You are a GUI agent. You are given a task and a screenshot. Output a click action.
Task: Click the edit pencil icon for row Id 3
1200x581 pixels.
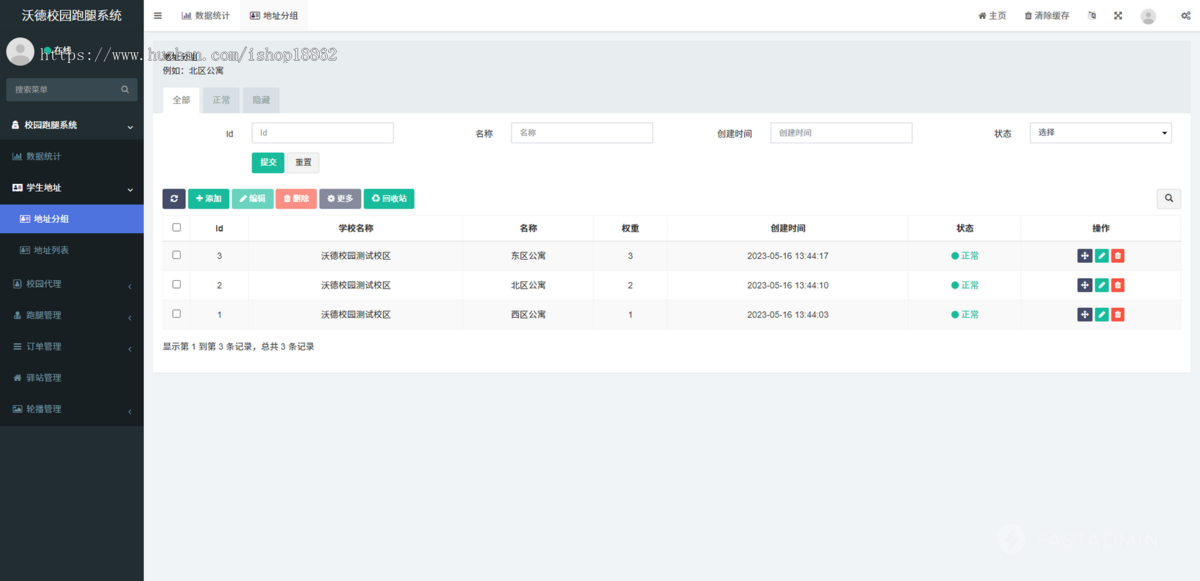tap(1101, 256)
